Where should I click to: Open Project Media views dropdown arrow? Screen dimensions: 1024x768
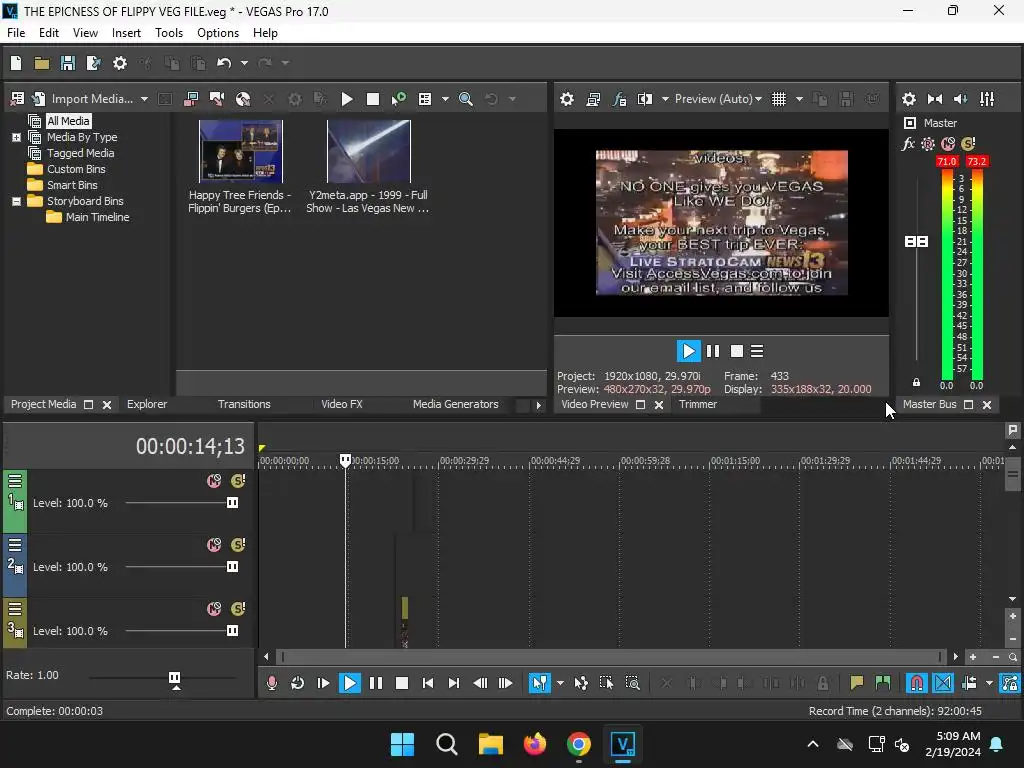click(x=445, y=99)
